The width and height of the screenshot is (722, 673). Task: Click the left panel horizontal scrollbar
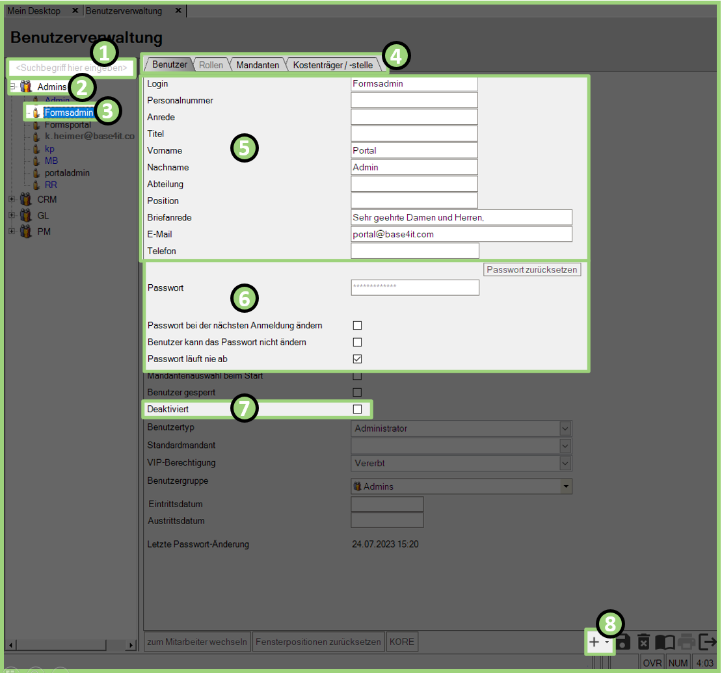[x=70, y=642]
